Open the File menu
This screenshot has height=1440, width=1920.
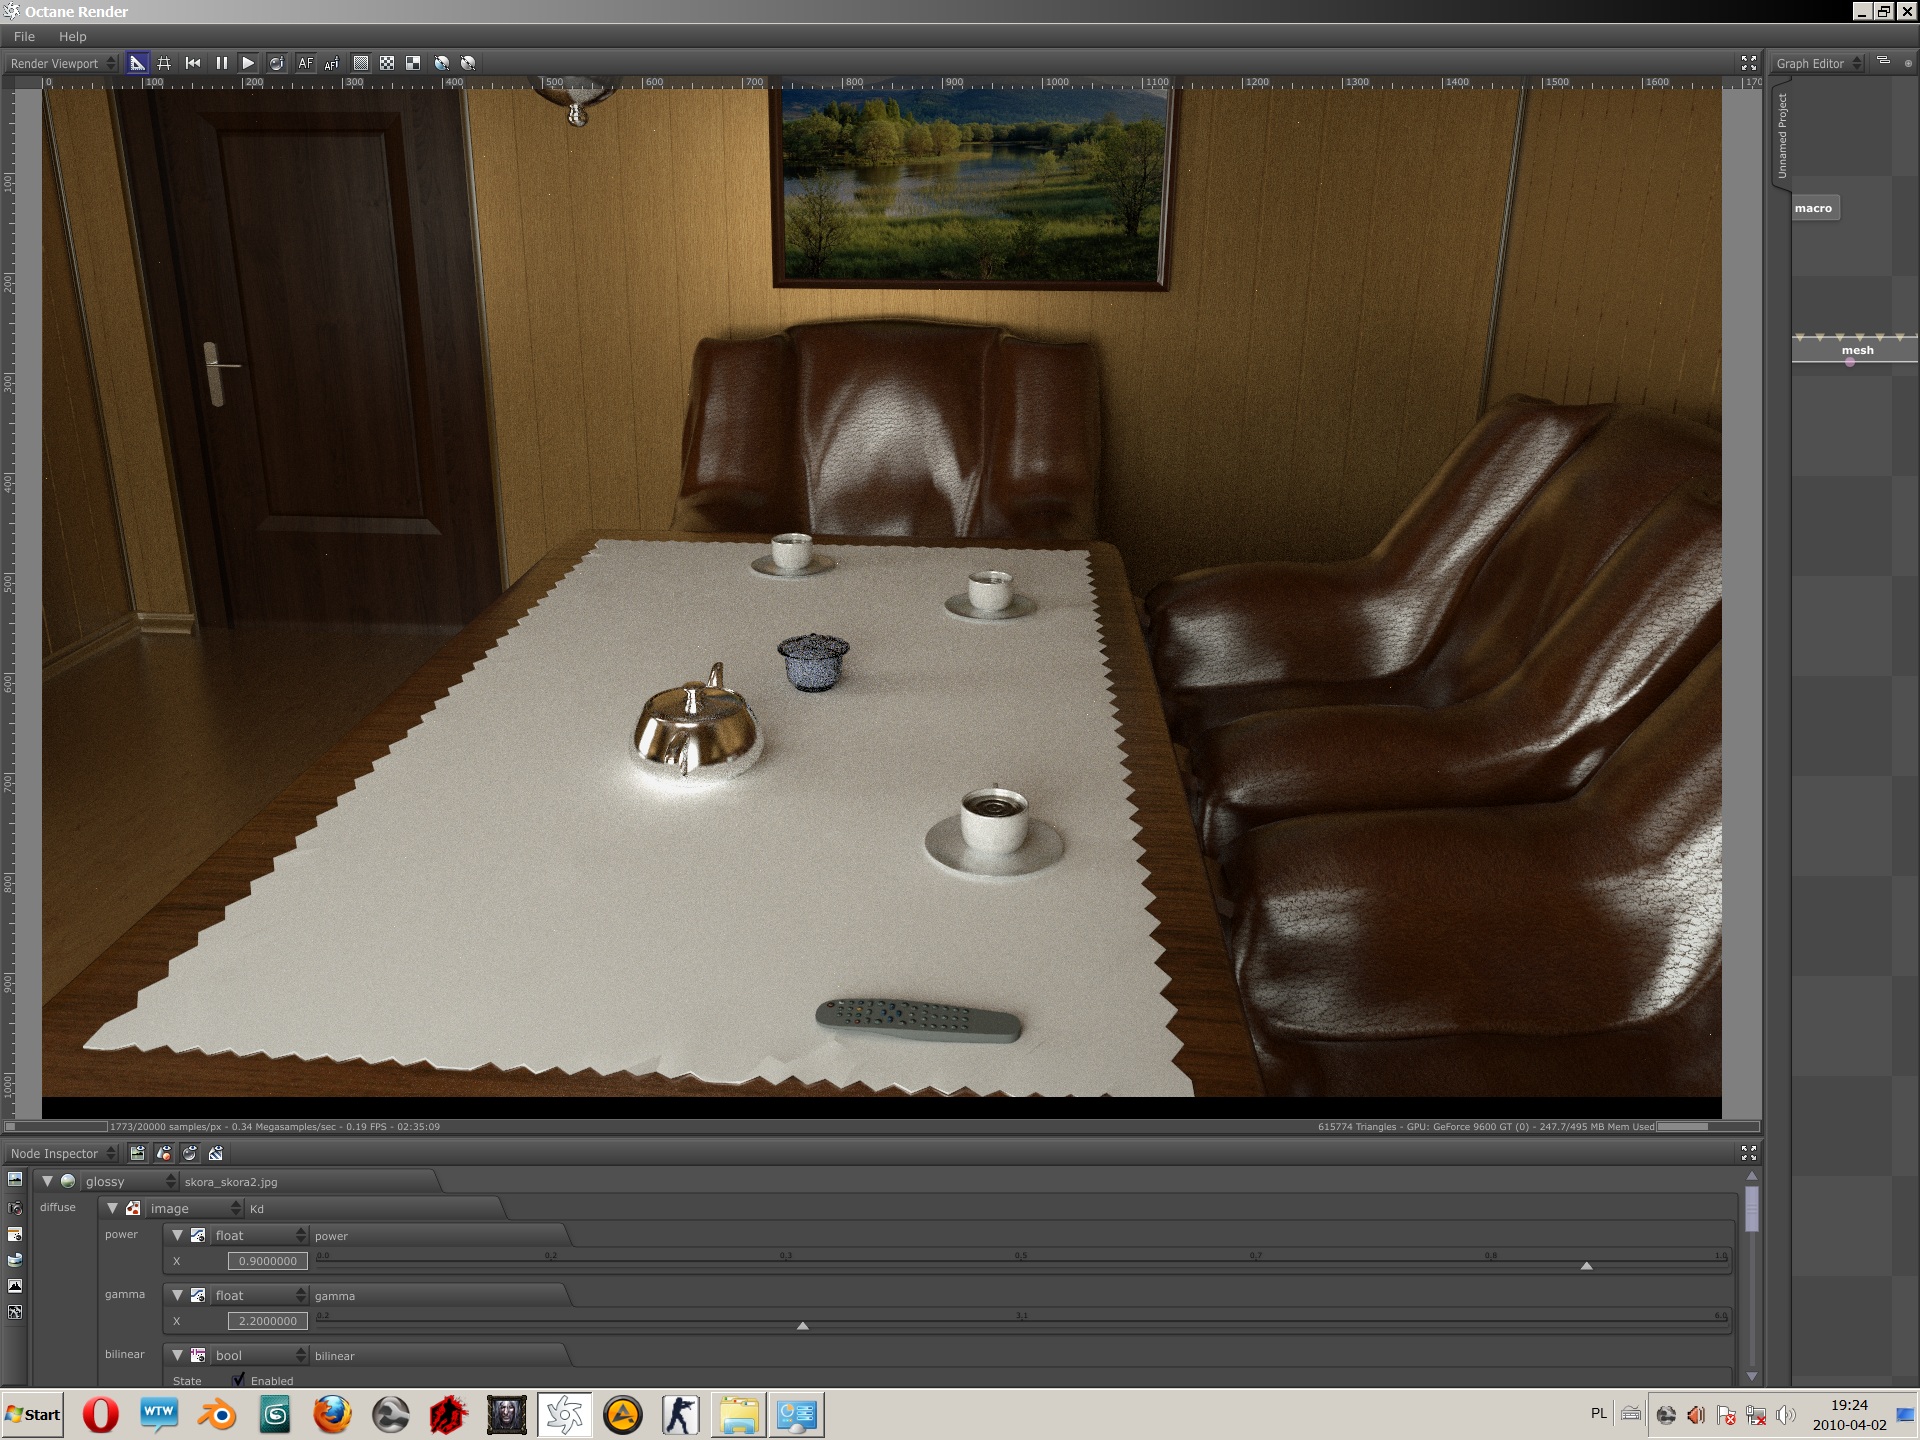24,36
